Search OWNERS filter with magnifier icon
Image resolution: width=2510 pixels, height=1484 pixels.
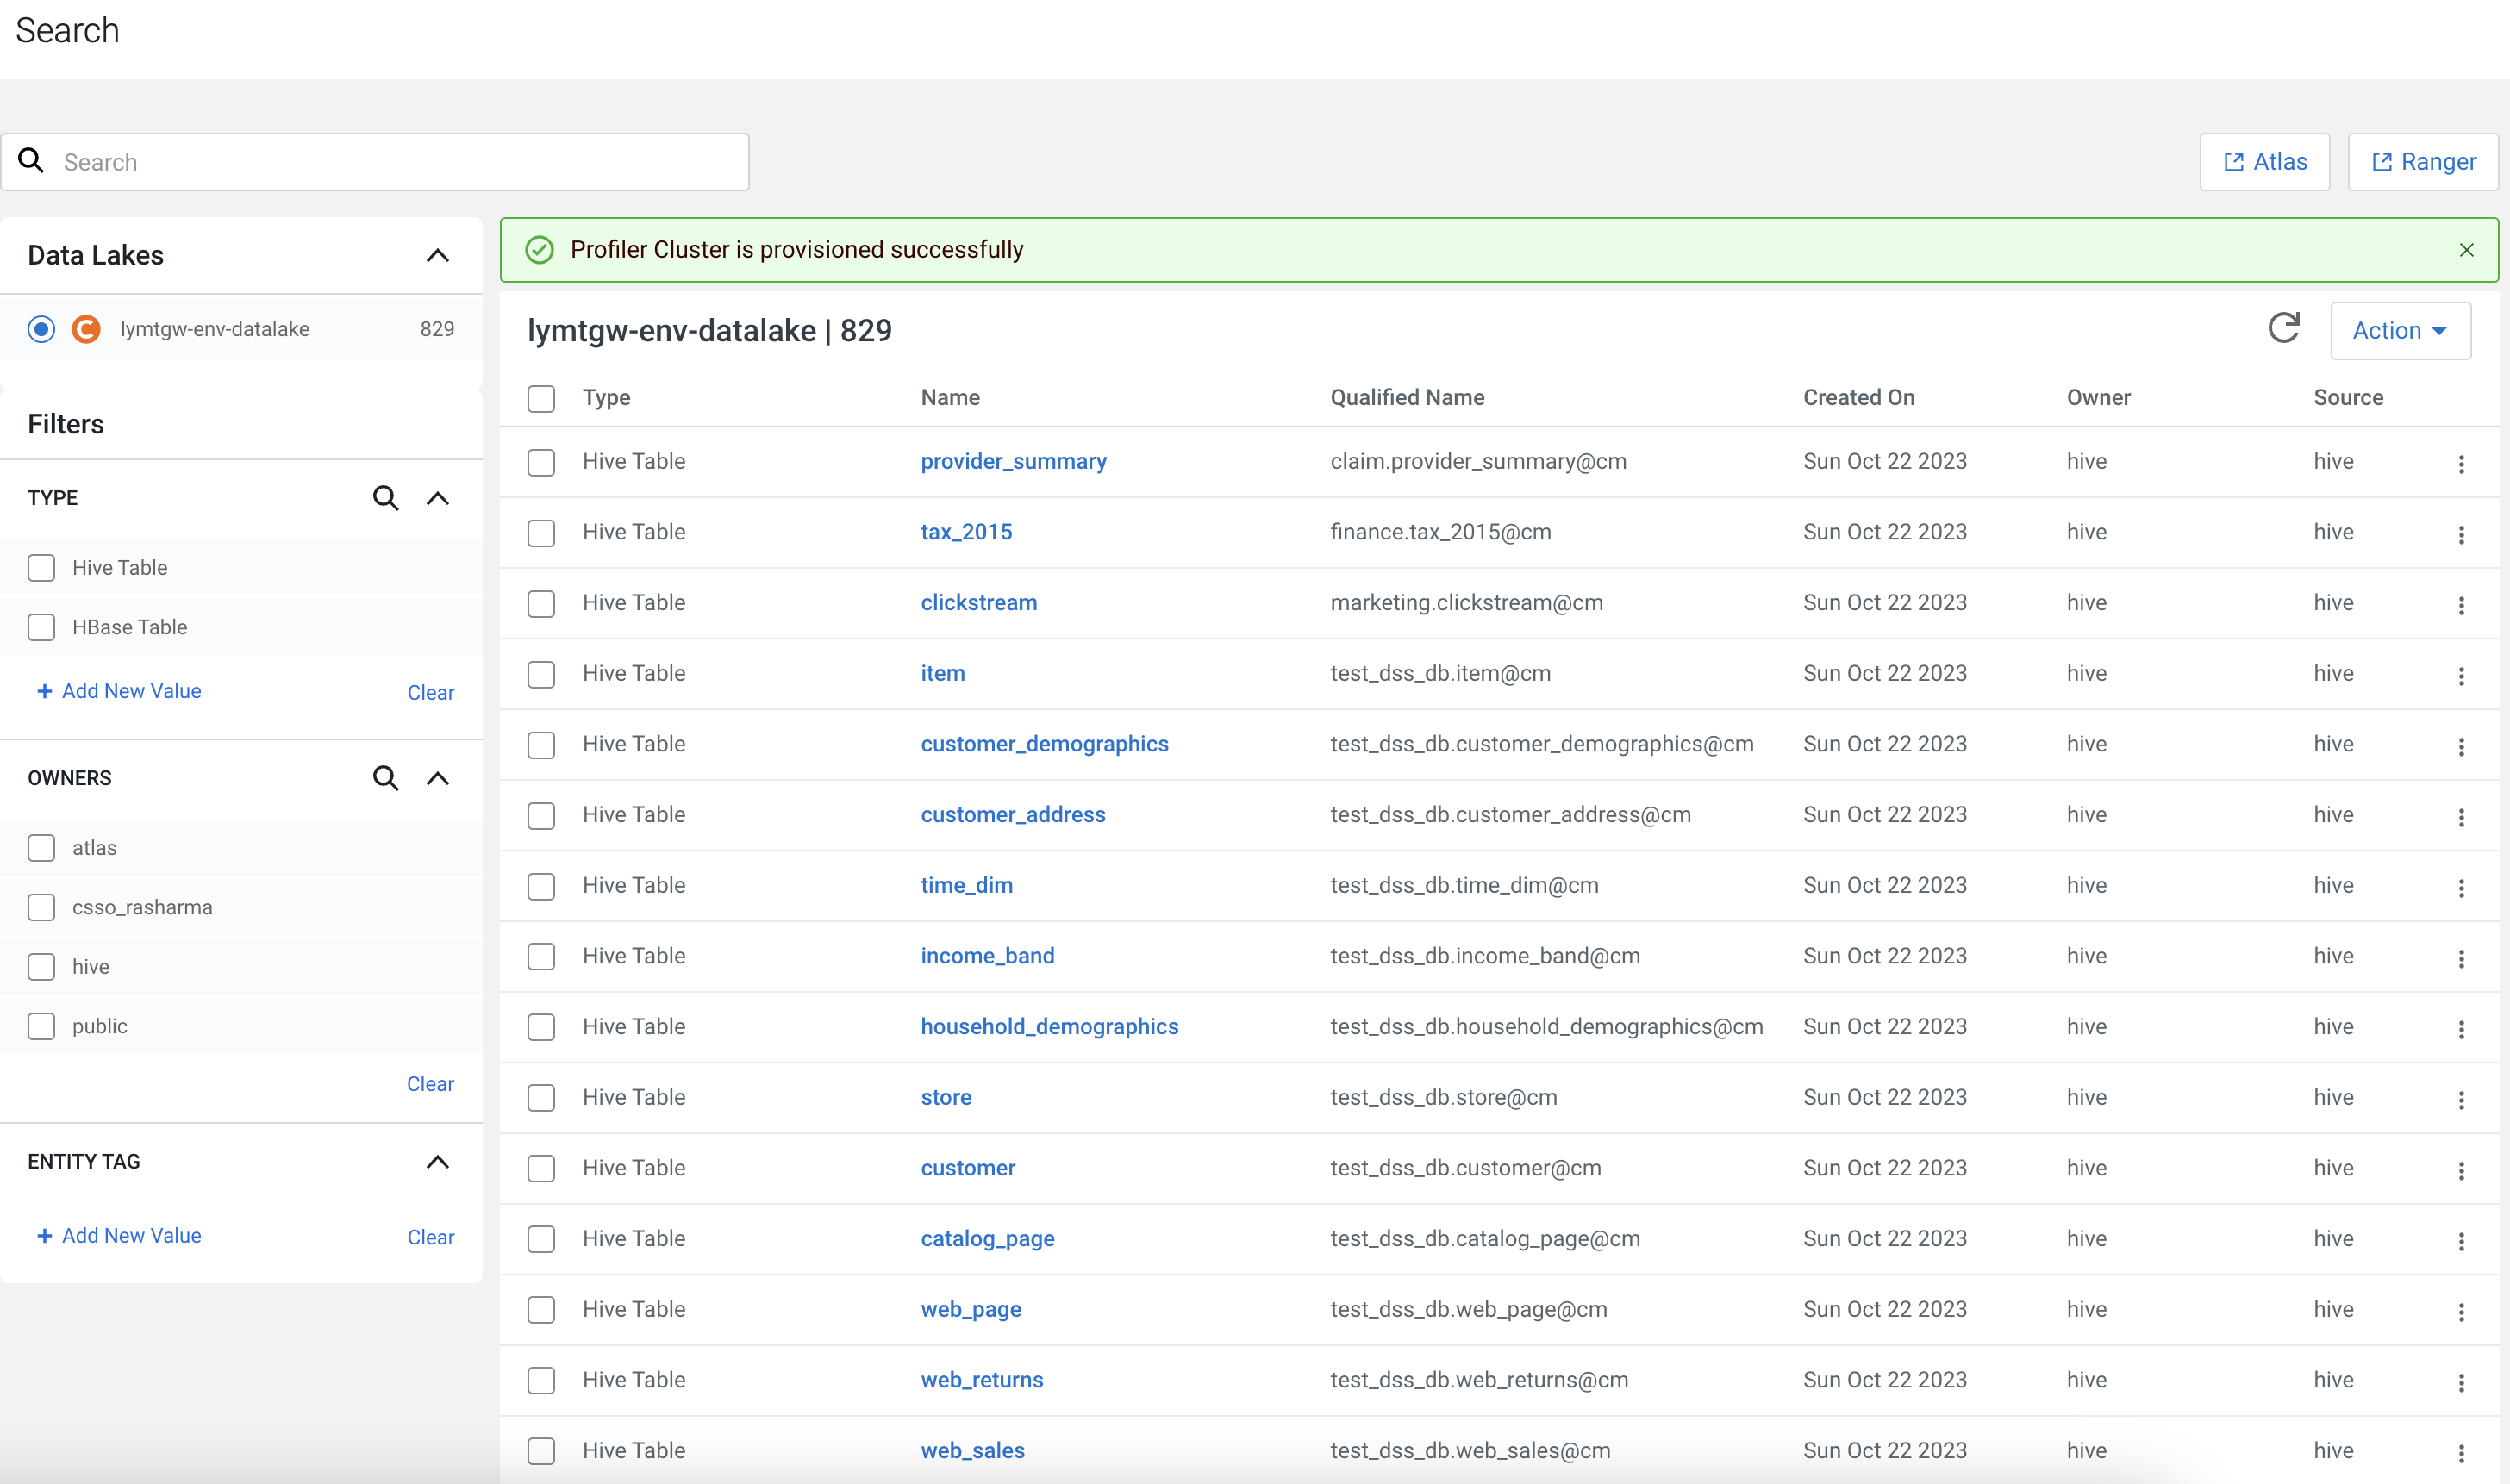pos(385,778)
